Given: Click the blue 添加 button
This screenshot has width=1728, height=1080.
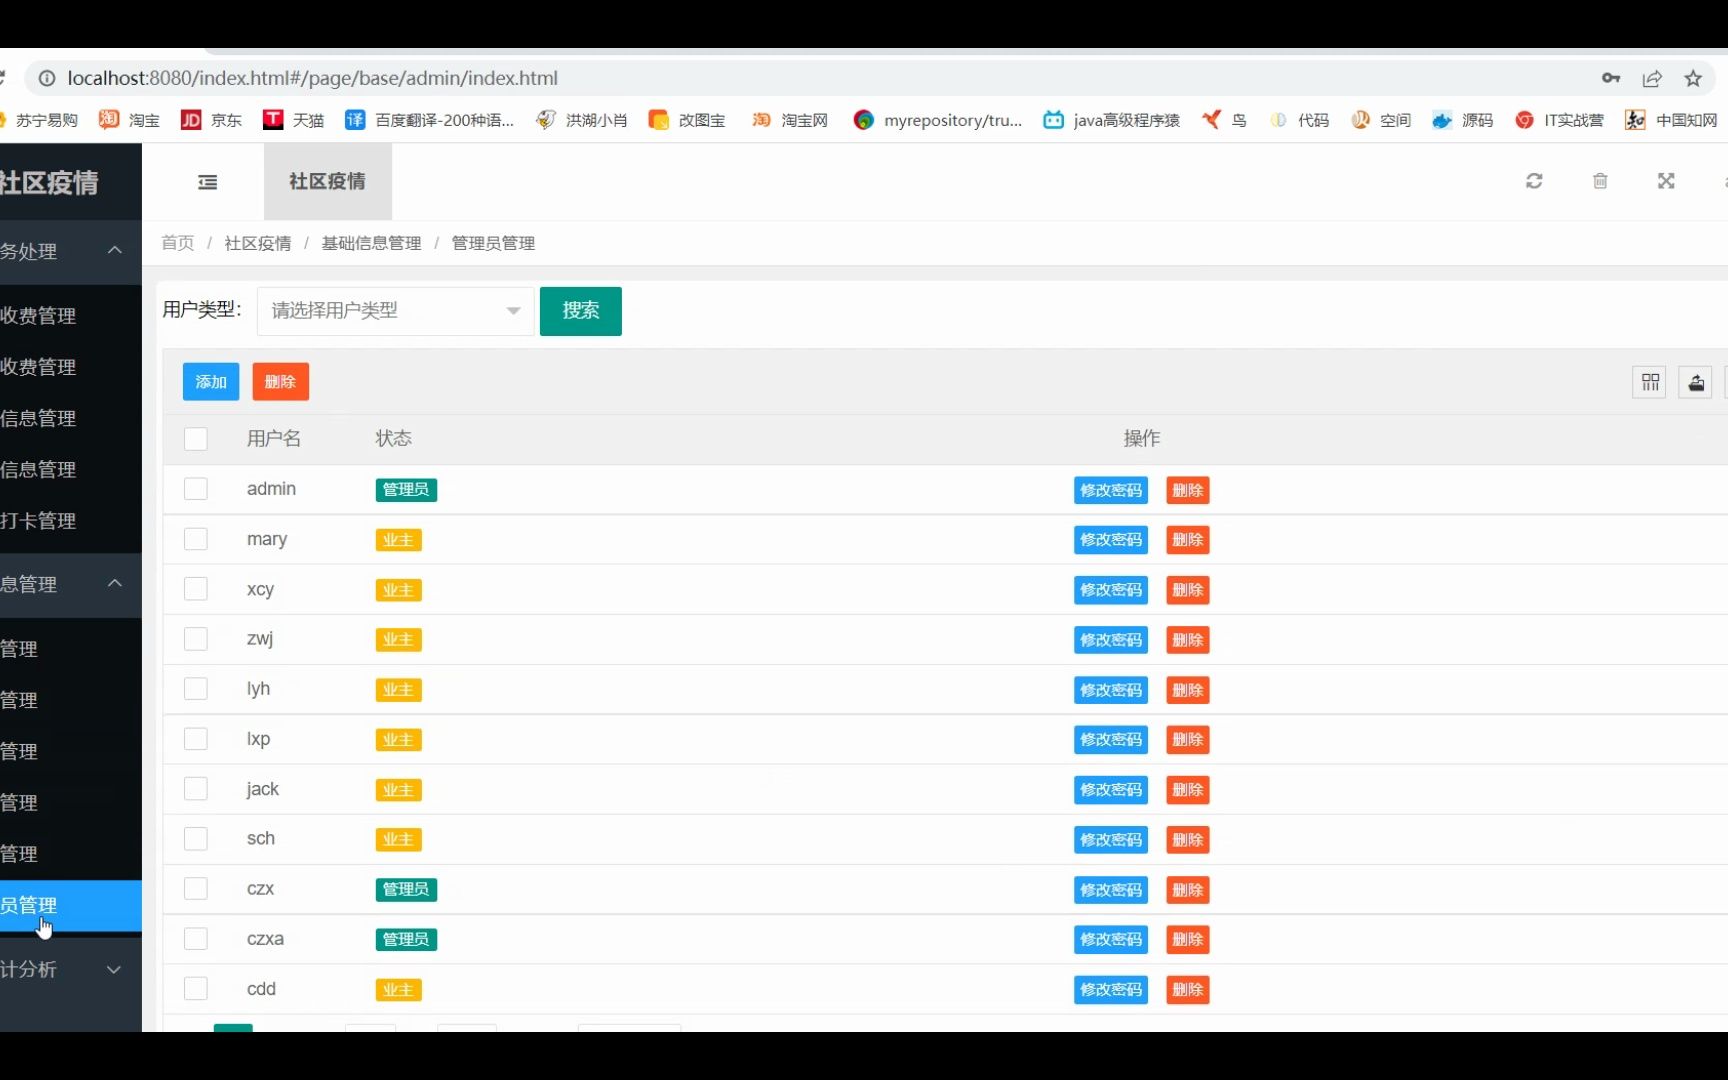Looking at the screenshot, I should [x=211, y=382].
